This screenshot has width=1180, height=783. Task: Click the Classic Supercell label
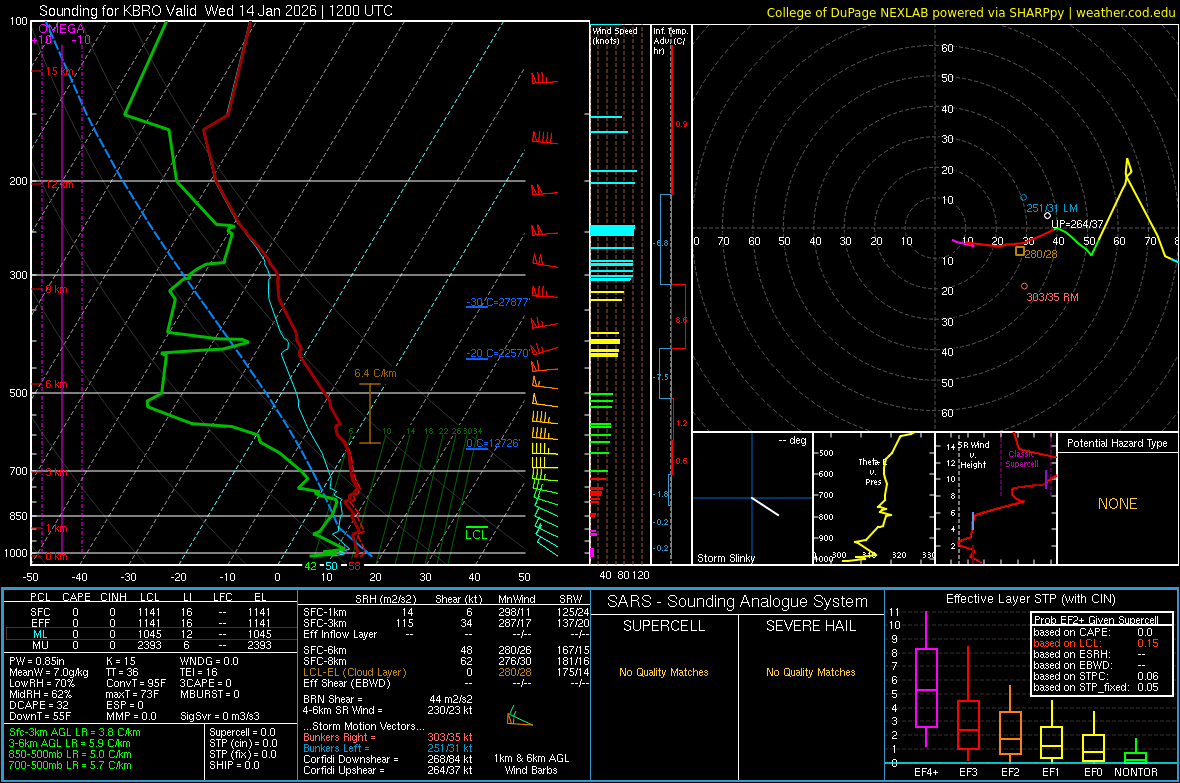(1021, 459)
